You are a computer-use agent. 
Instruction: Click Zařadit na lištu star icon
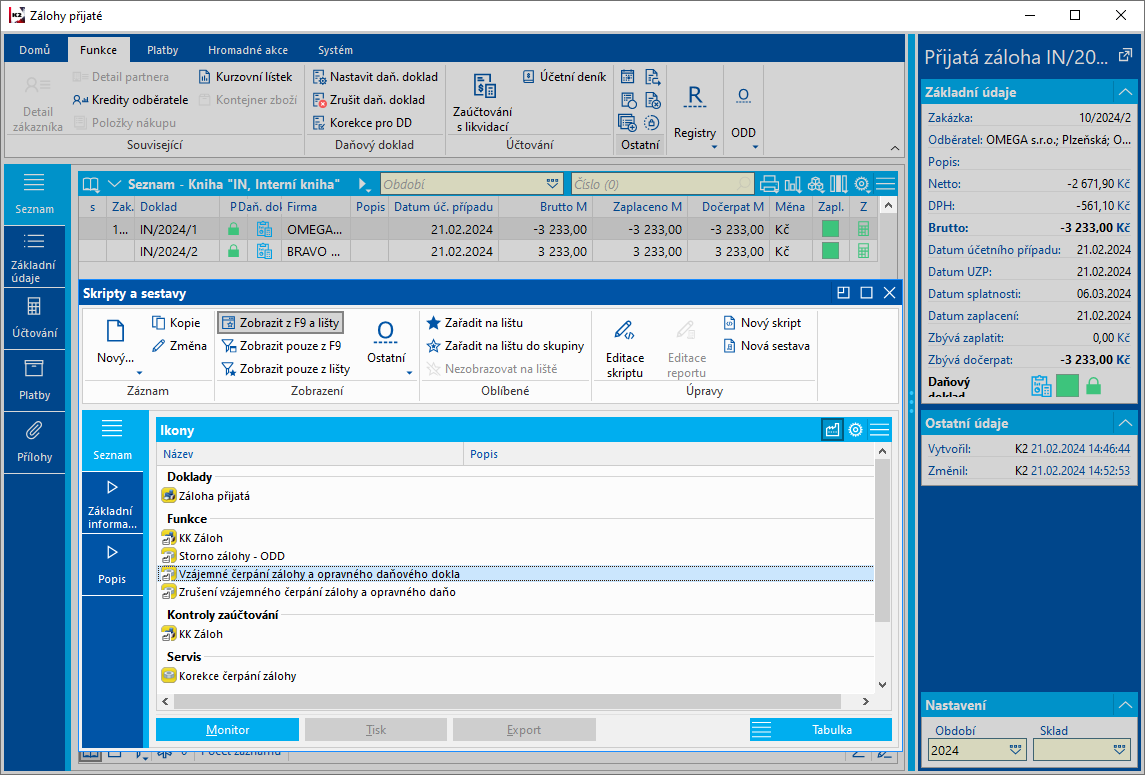click(x=433, y=323)
